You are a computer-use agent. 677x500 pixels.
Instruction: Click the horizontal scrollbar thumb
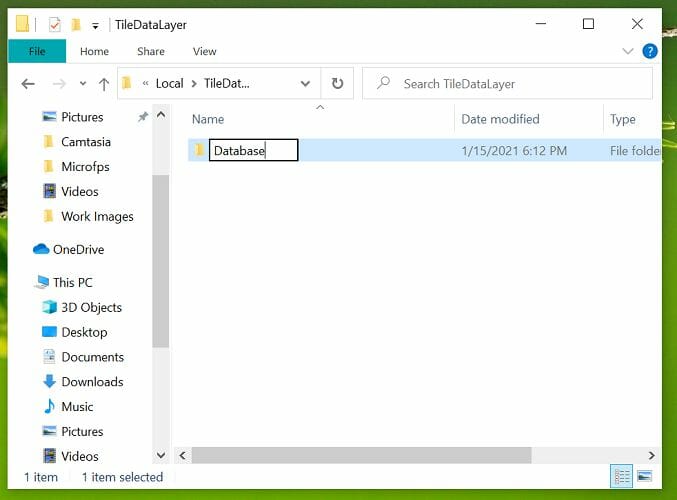point(362,456)
